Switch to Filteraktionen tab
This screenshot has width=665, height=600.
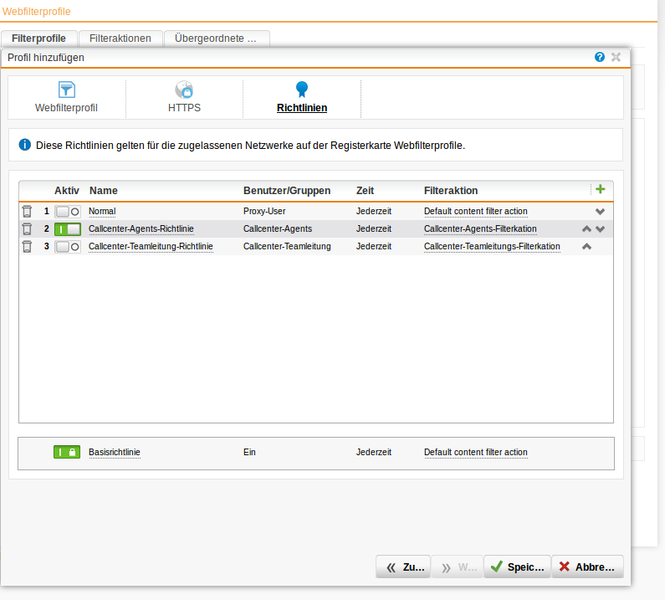click(120, 38)
